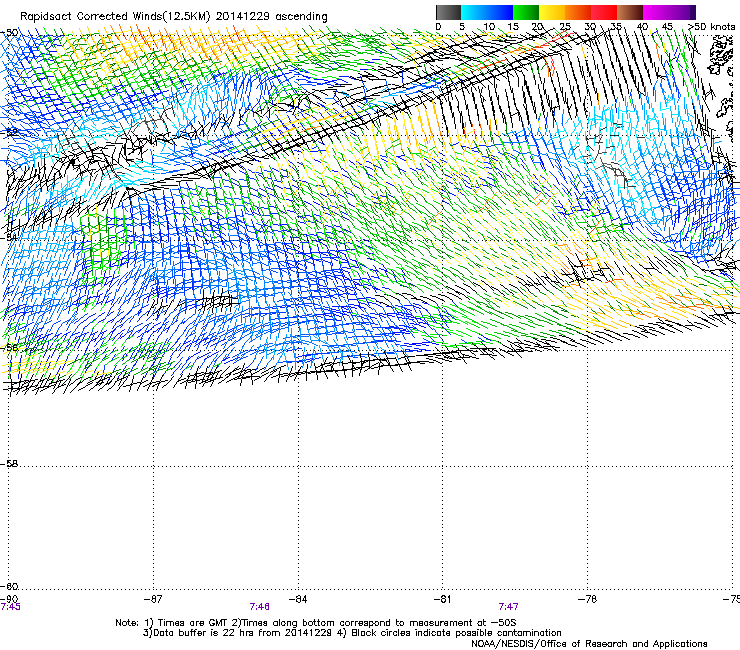740x650 pixels.
Task: Click the '-87' longitude axis label
Action: [x=152, y=599]
